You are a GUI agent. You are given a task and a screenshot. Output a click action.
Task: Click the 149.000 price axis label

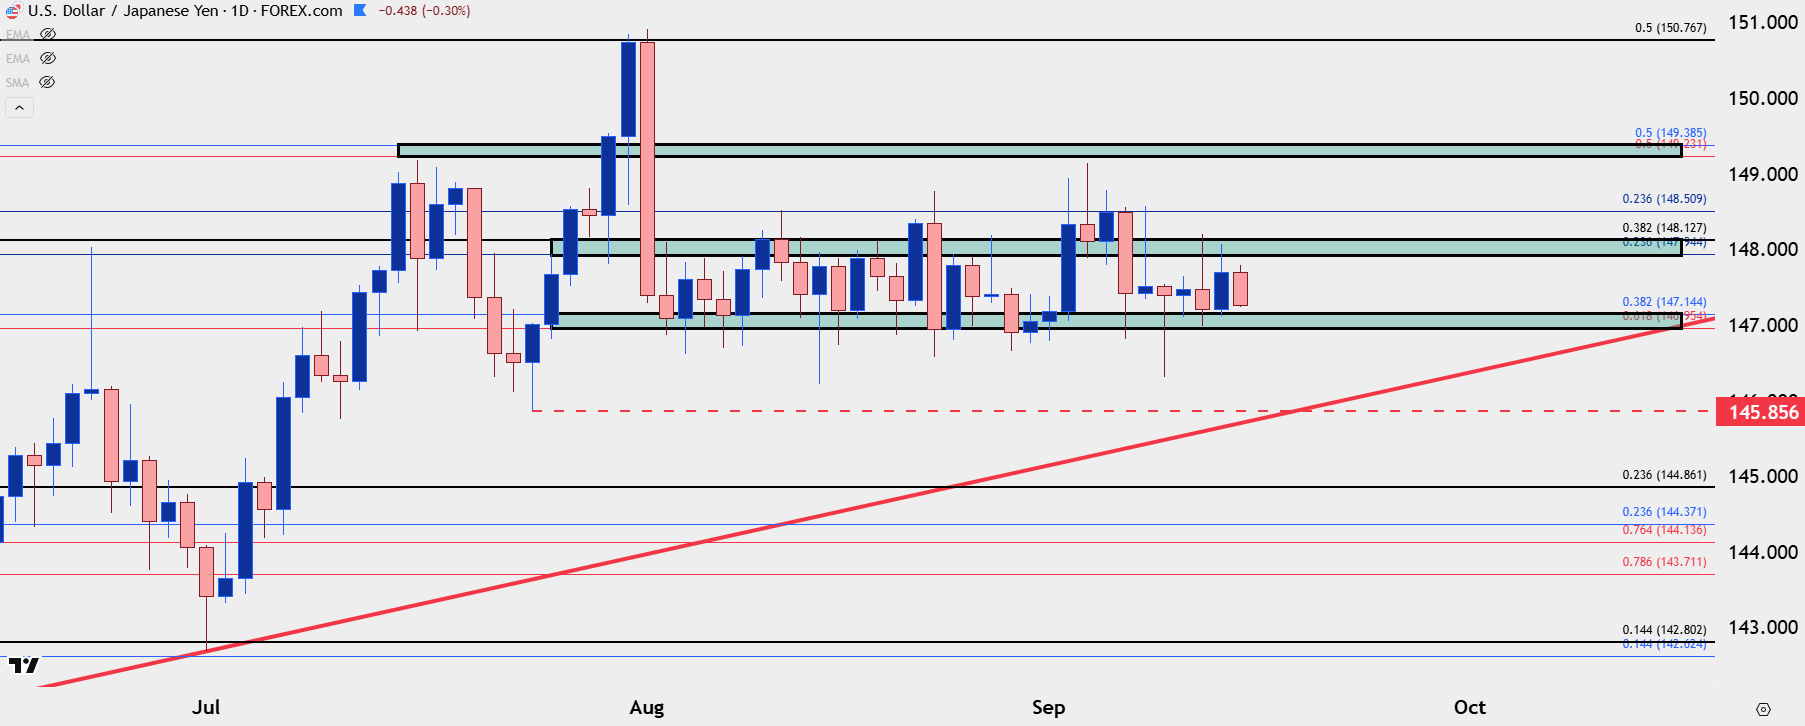1762,174
